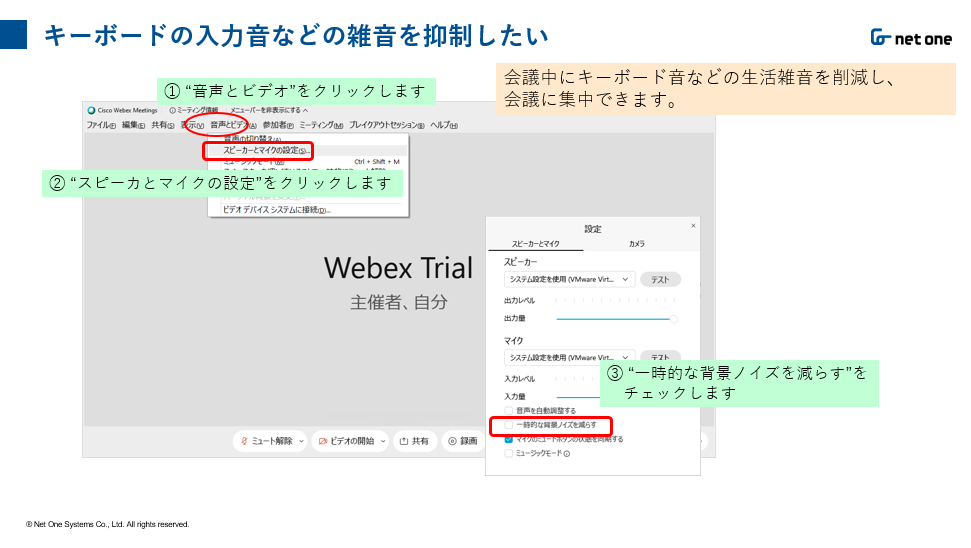Open the 音声とビデオ menu

[233, 125]
